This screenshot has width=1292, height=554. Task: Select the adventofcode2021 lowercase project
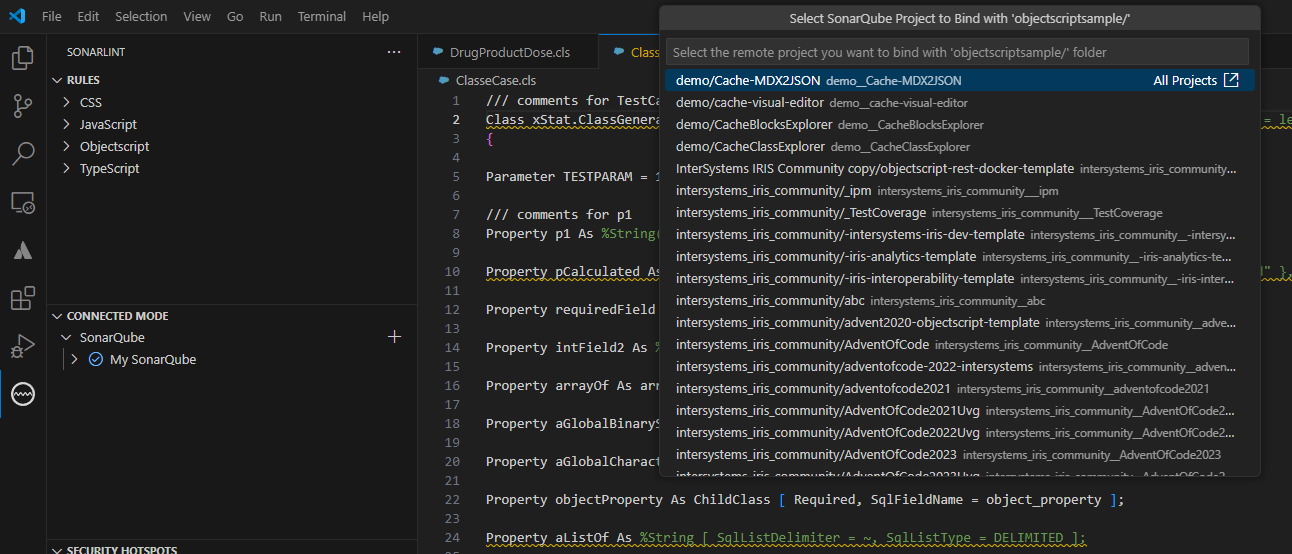(x=960, y=388)
